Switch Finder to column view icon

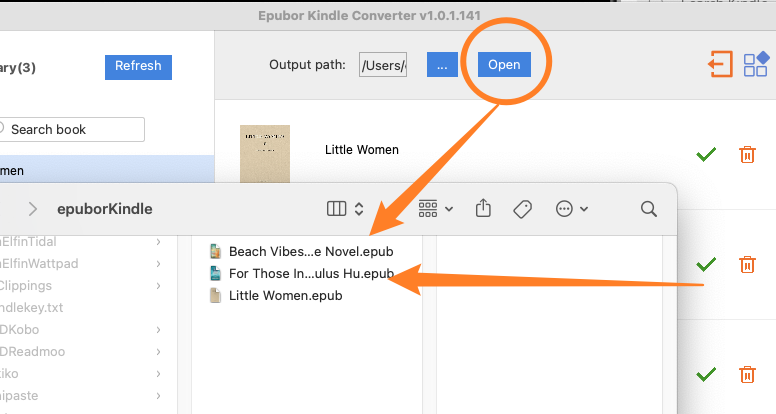pos(337,209)
